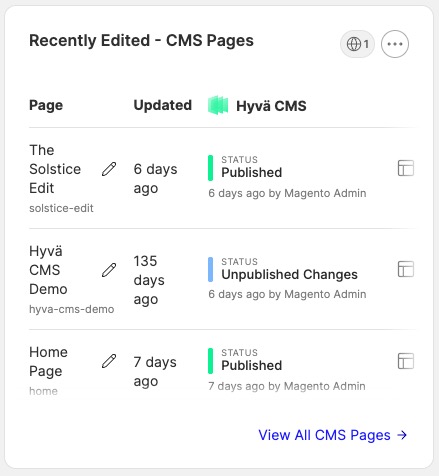Click the pencil edit icon for Hyvä CMS Demo

pyautogui.click(x=109, y=270)
